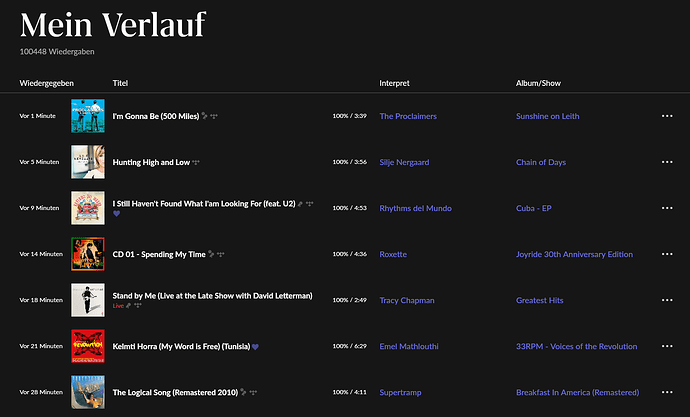The height and width of the screenshot is (417, 690).
Task: Click 100% / 6:29 playback duration
Action: 349,346
